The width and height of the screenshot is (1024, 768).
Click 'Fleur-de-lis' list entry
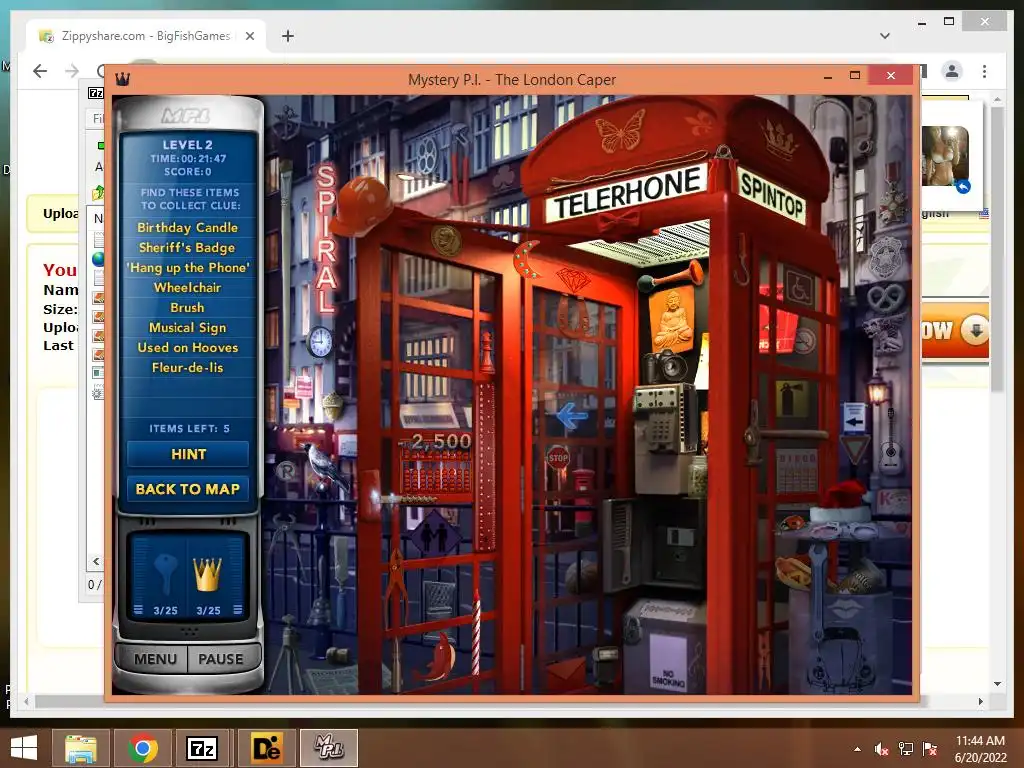click(187, 368)
